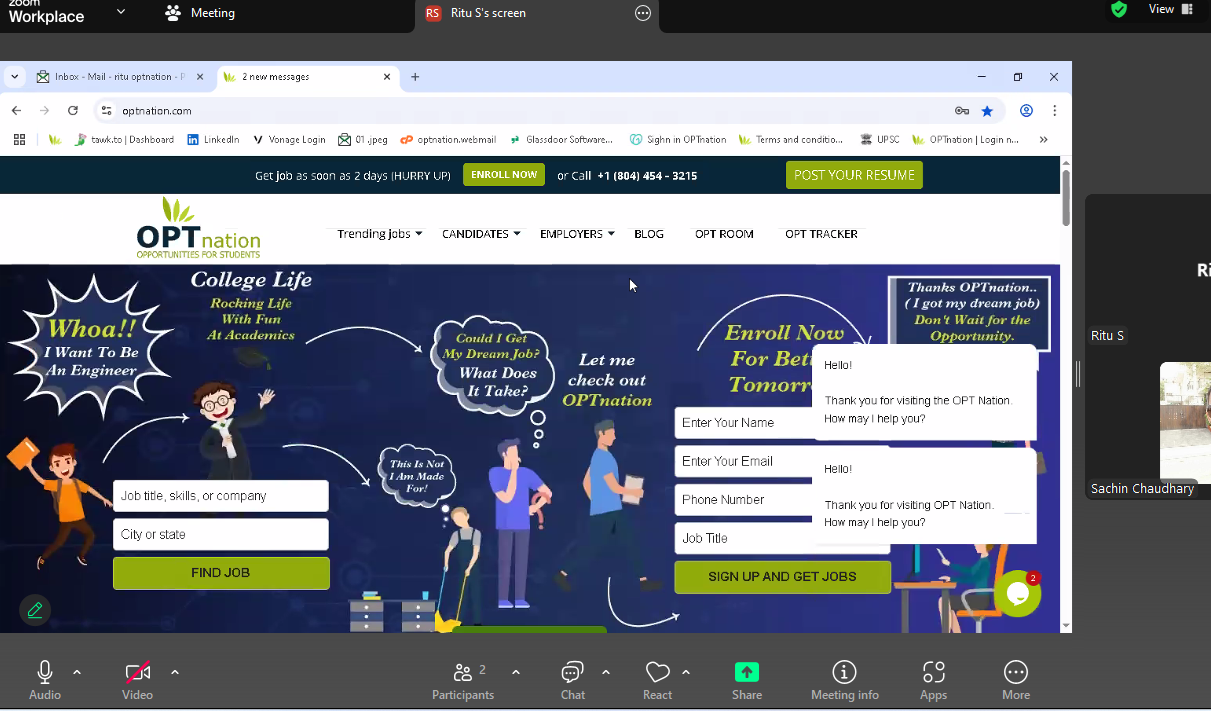
Task: Open the Chat panel icon
Action: pos(572,673)
